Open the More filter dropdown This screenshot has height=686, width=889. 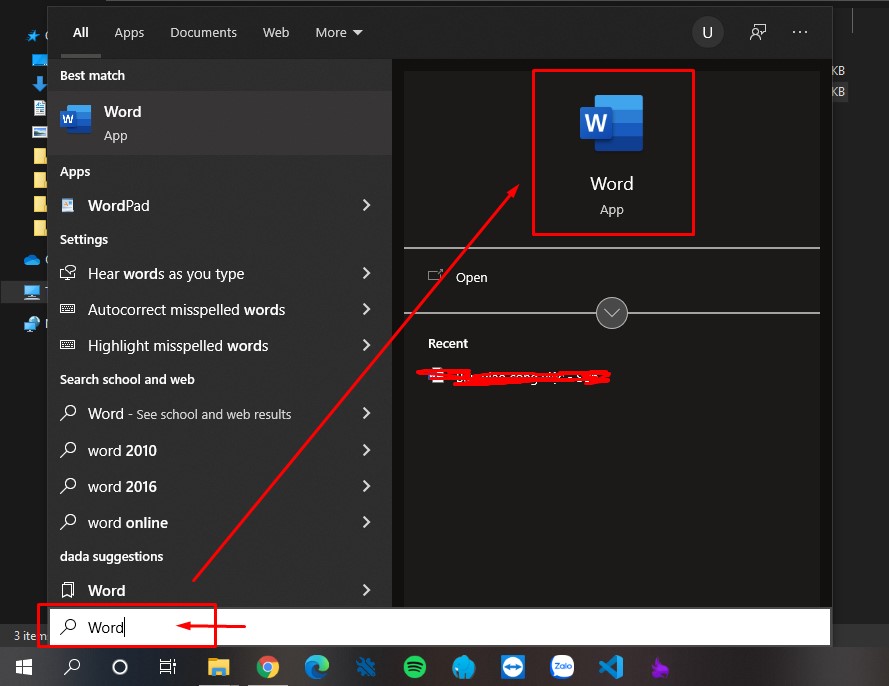tap(338, 33)
